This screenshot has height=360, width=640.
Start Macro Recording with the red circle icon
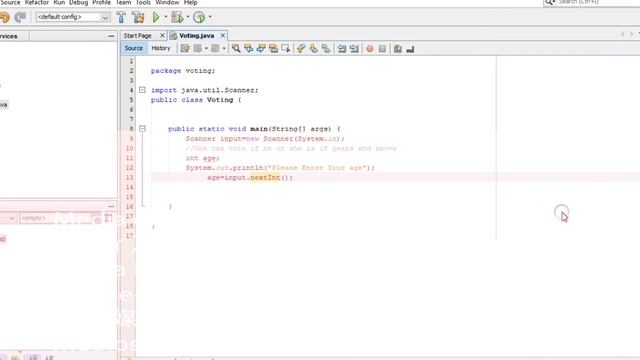click(370, 49)
